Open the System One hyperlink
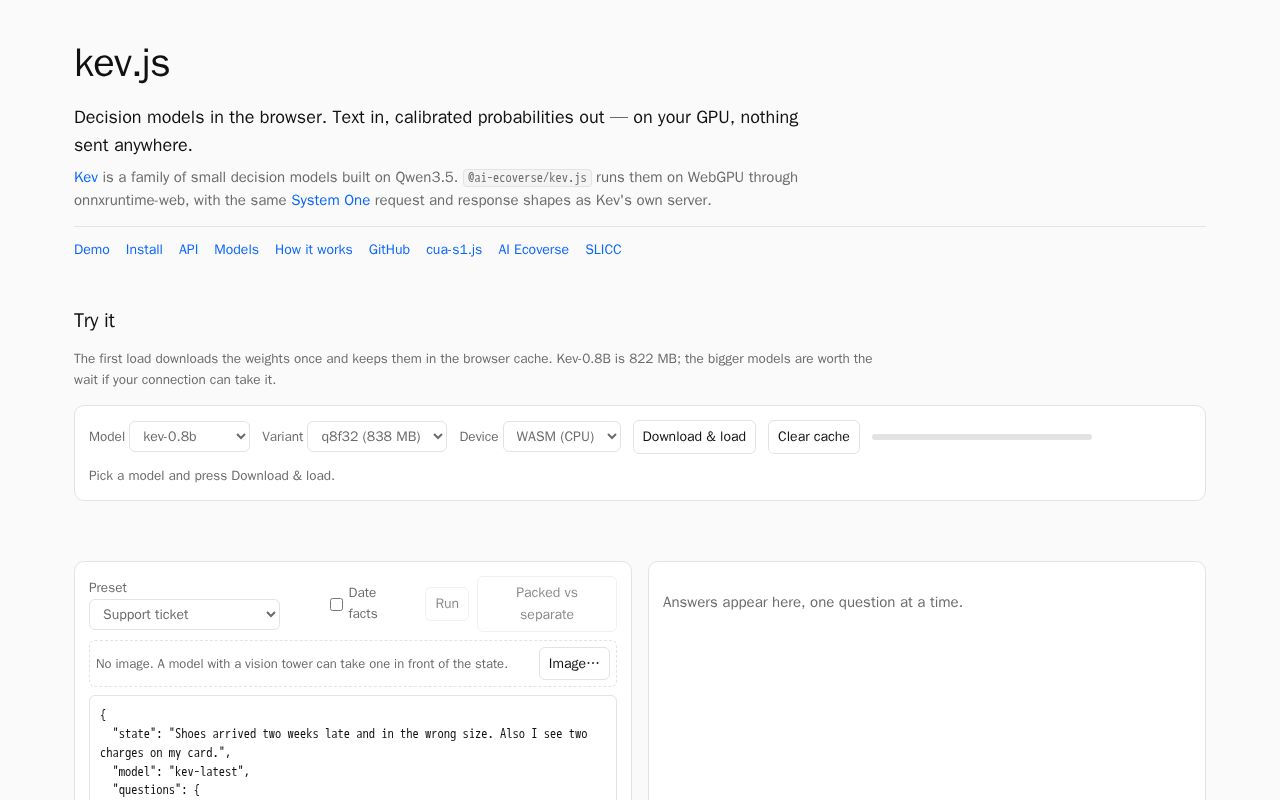This screenshot has height=800, width=1280. coord(330,200)
